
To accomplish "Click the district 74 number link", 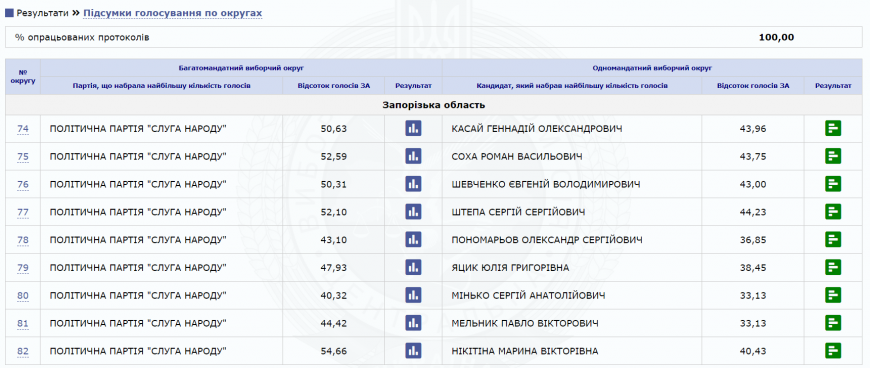I will coord(23,129).
